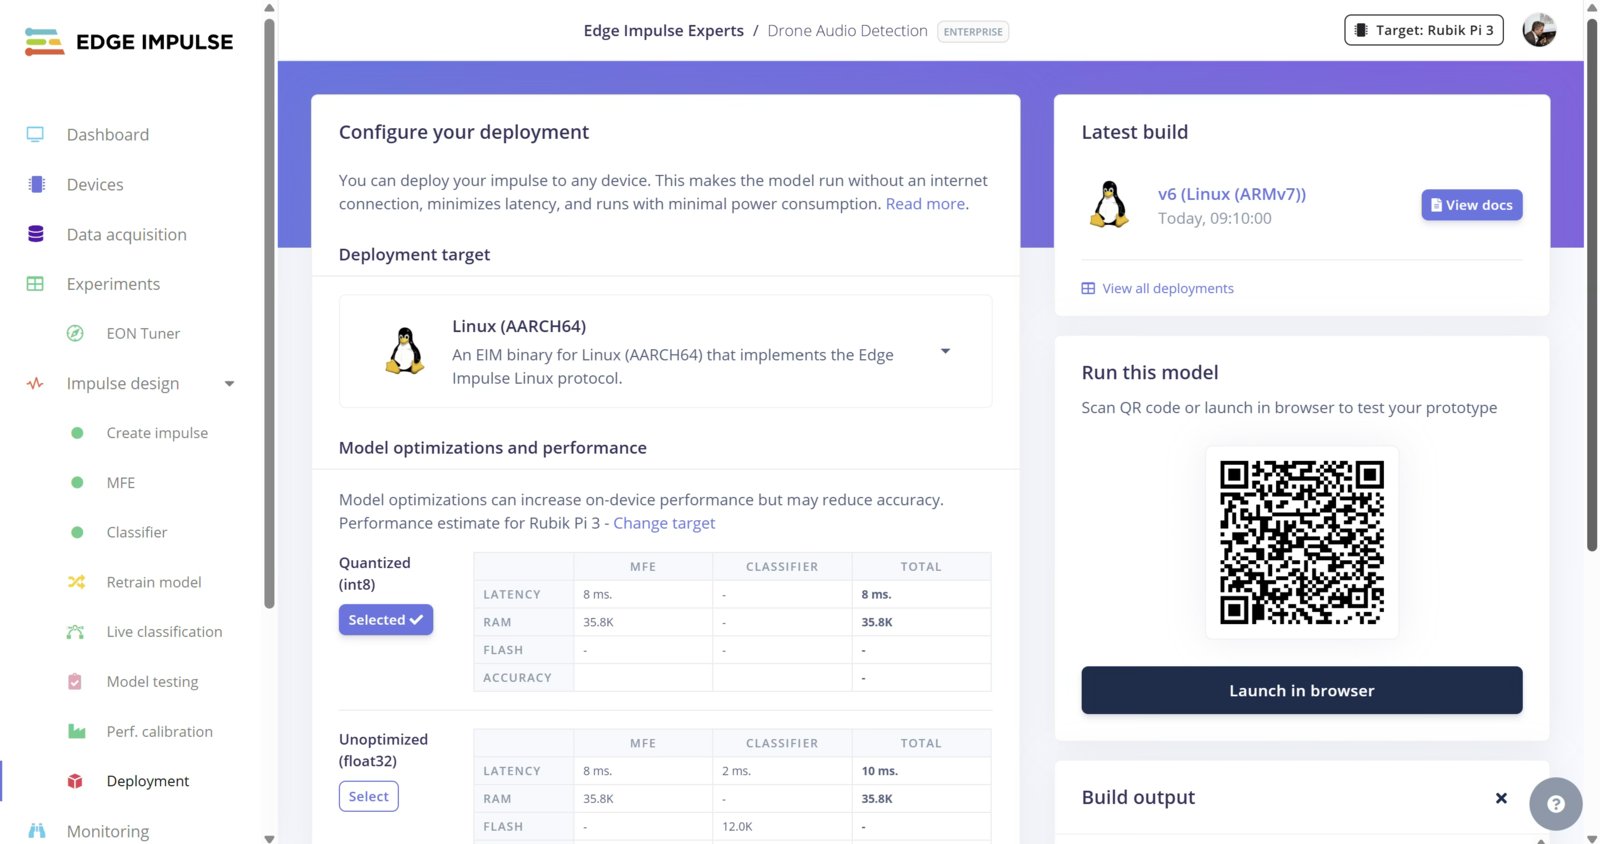The image size is (1600, 844).
Task: Select the Unoptimized (float32) model
Action: coord(368,796)
